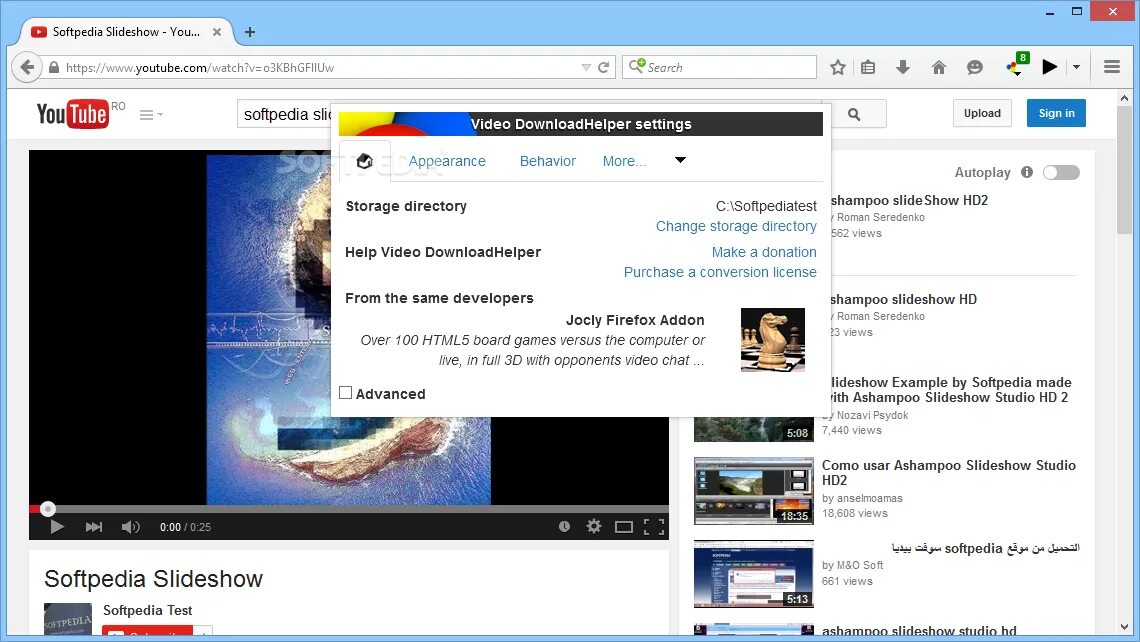Open the Jocly Firefox Addon link
Image resolution: width=1140 pixels, height=642 pixels.
pos(635,320)
